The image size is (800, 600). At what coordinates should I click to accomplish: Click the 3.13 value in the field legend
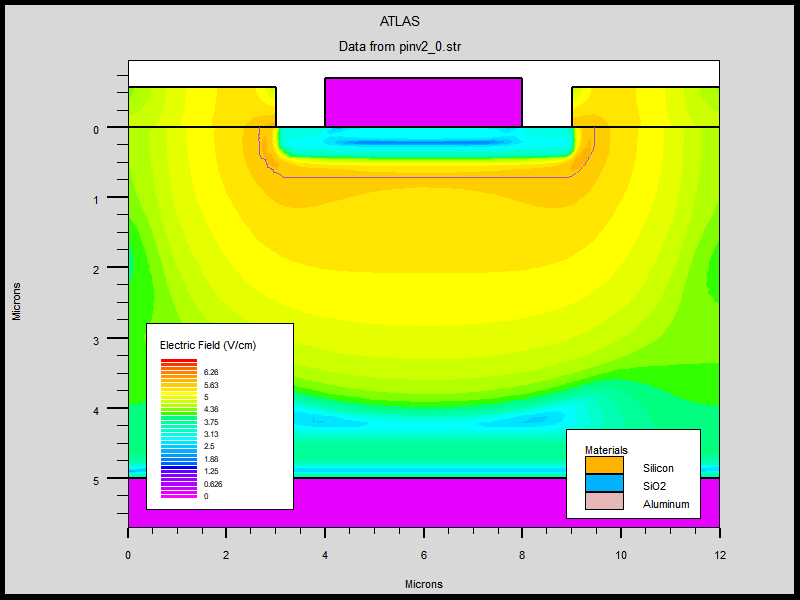point(211,434)
